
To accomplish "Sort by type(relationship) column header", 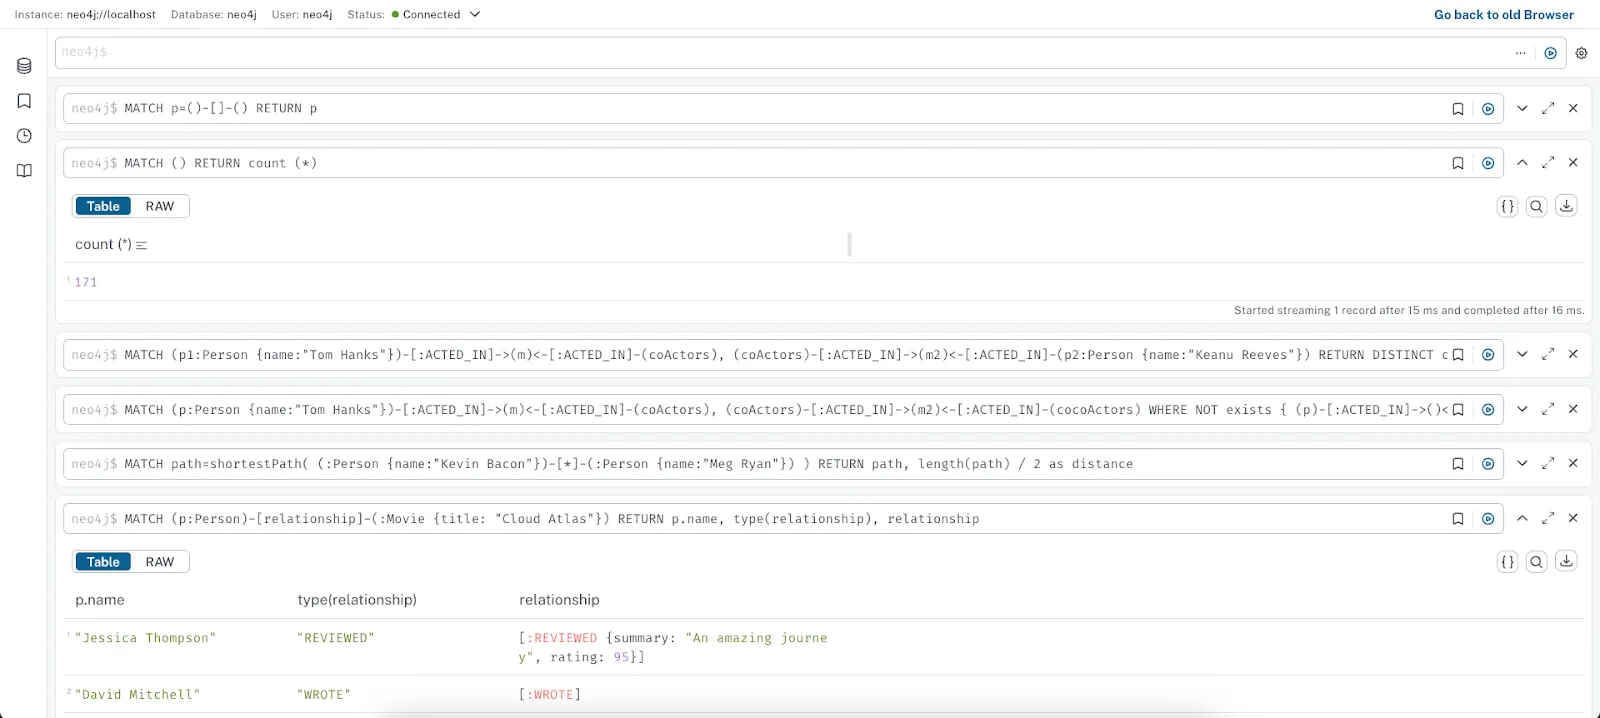I will [x=357, y=600].
